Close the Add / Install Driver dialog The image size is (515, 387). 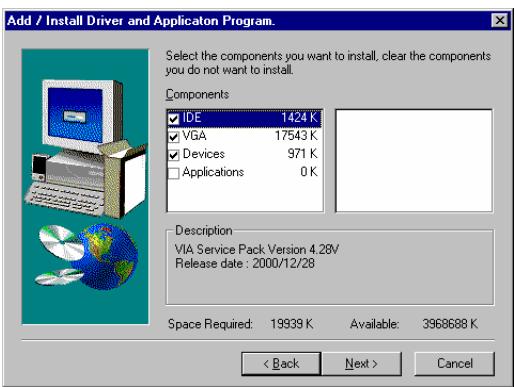tap(499, 21)
